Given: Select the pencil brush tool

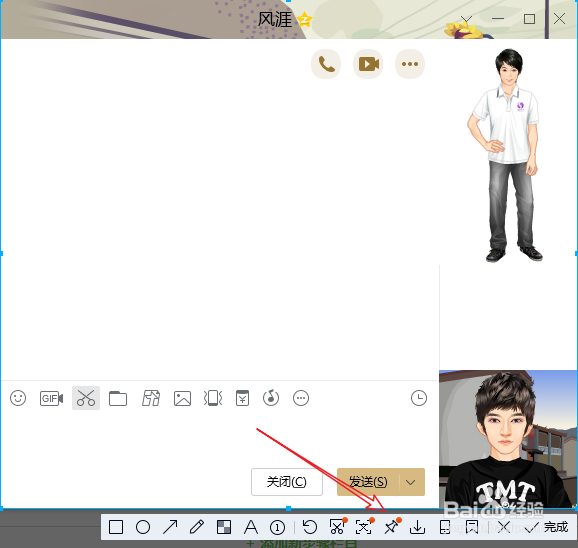Looking at the screenshot, I should 197,527.
